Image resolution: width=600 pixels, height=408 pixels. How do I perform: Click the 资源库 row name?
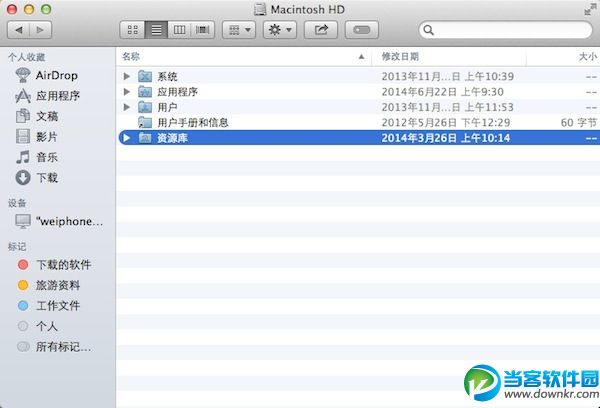(x=173, y=138)
